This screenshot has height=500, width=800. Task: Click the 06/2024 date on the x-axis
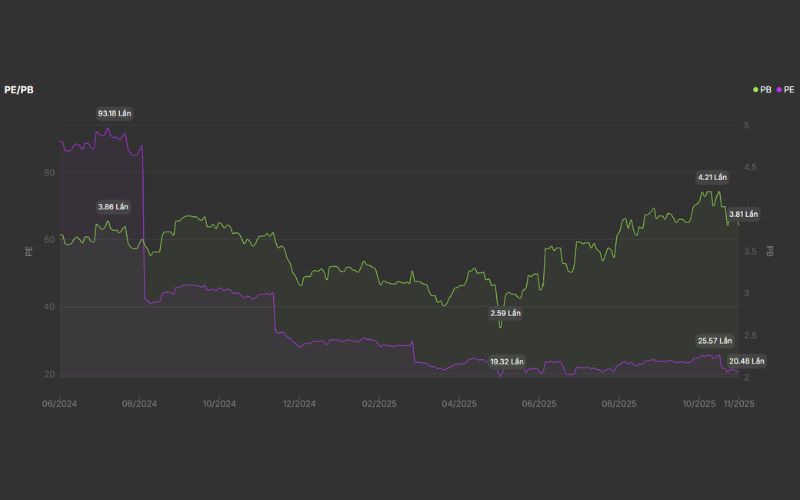[x=60, y=404]
